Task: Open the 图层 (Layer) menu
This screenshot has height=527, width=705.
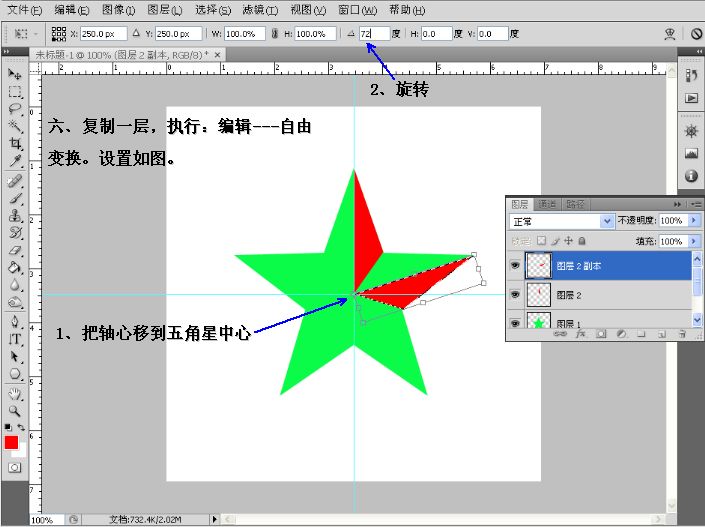Action: click(x=165, y=10)
